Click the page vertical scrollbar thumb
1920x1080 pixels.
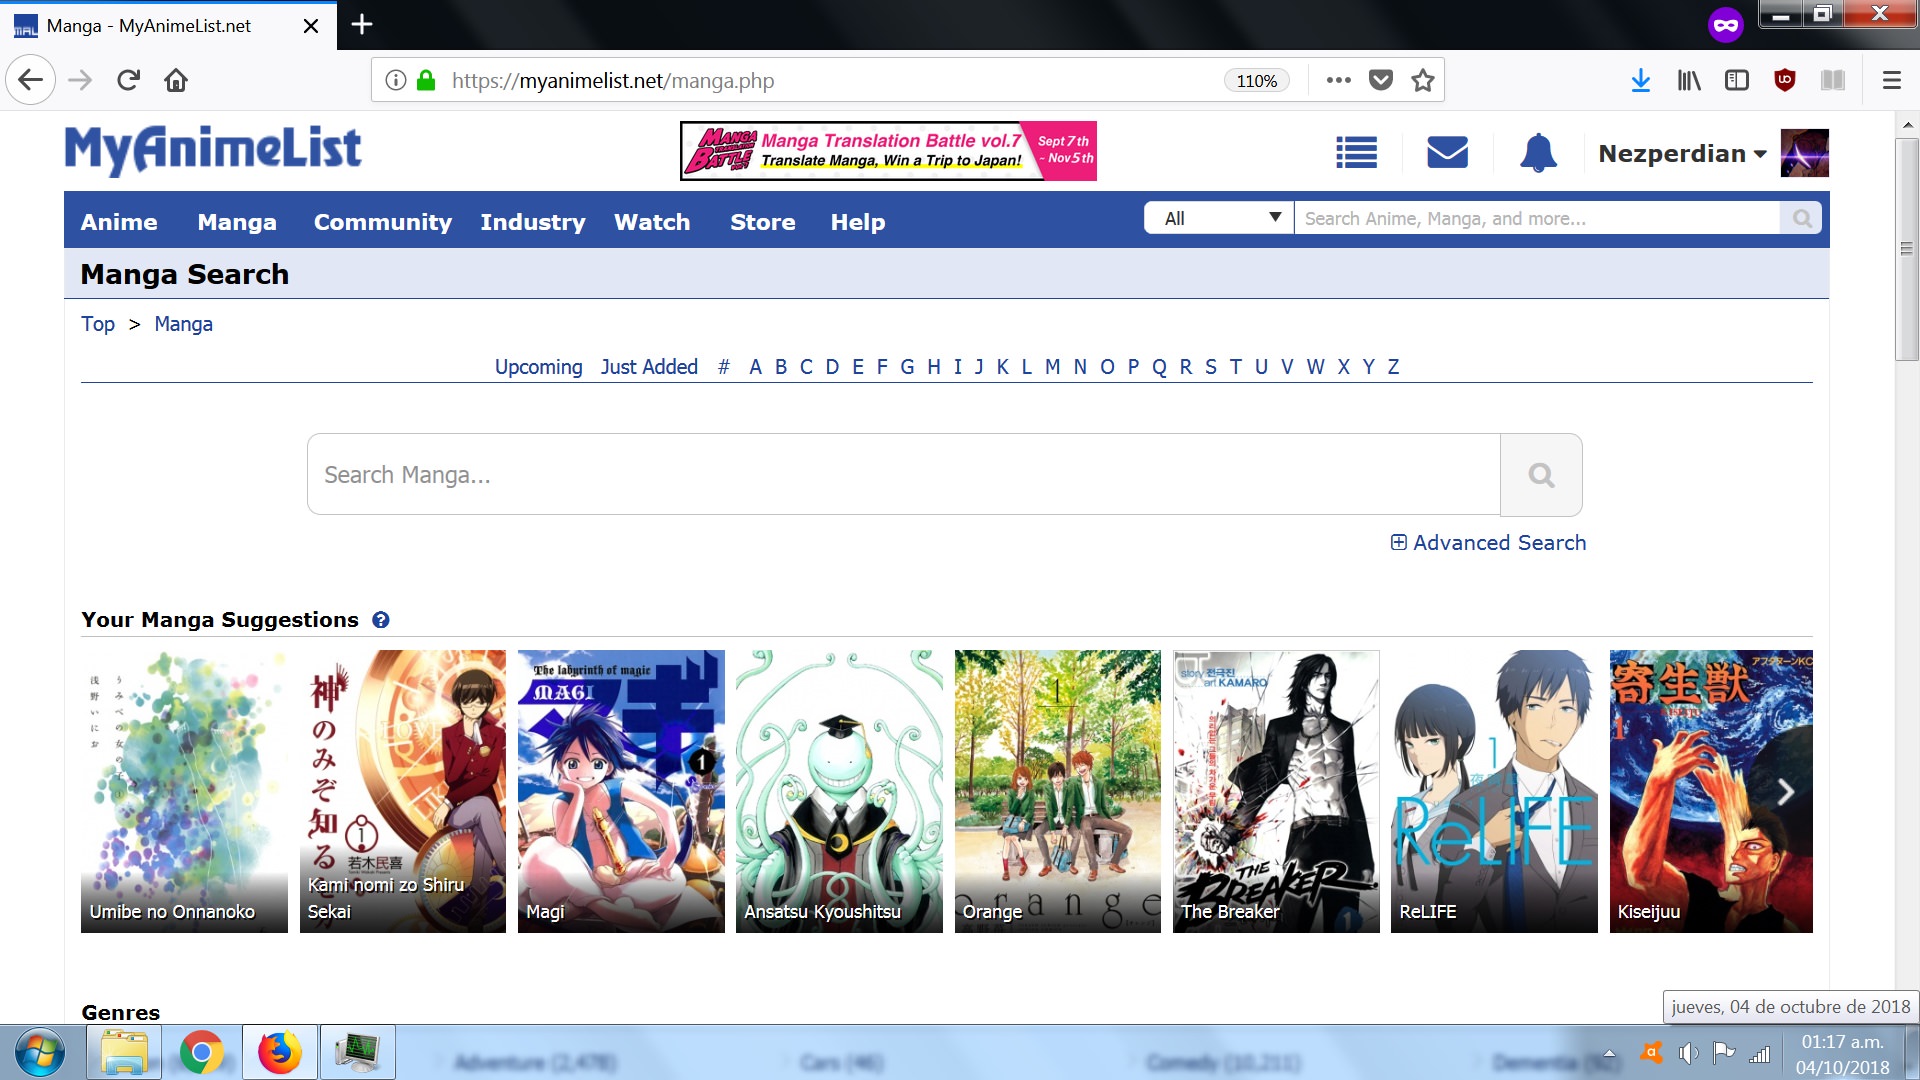1906,249
